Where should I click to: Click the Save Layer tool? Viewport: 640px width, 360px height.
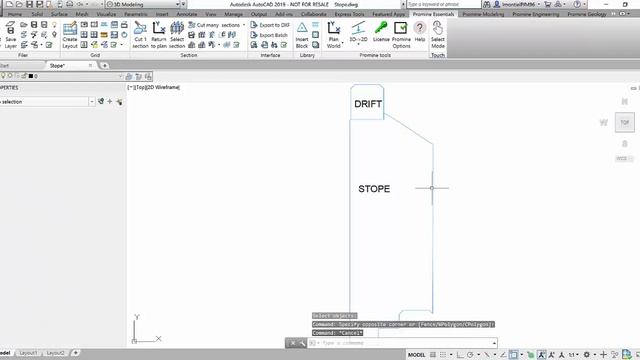(11, 35)
